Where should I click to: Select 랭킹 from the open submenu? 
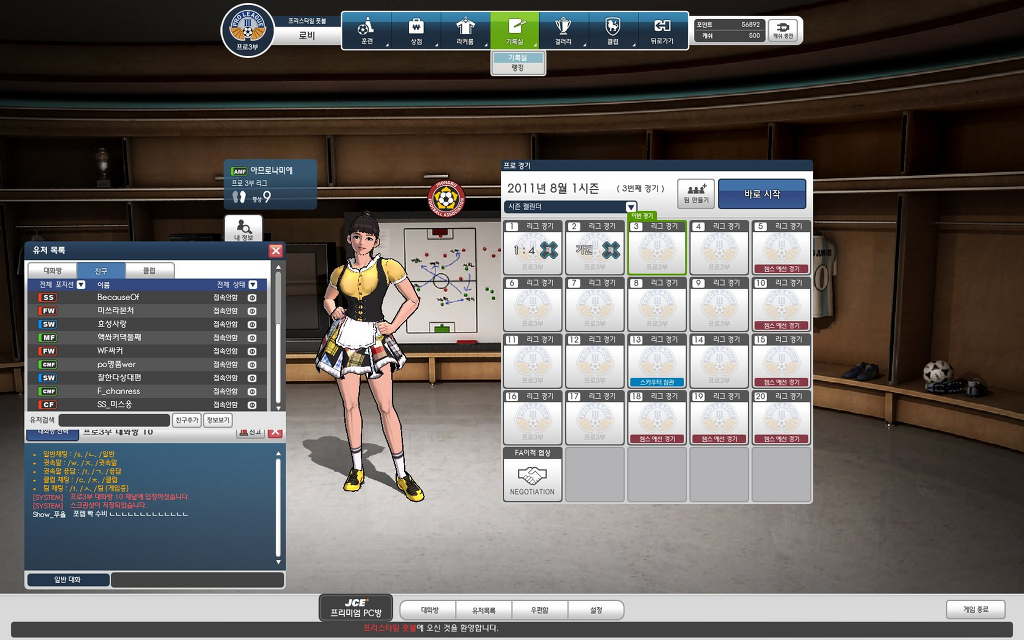point(517,69)
